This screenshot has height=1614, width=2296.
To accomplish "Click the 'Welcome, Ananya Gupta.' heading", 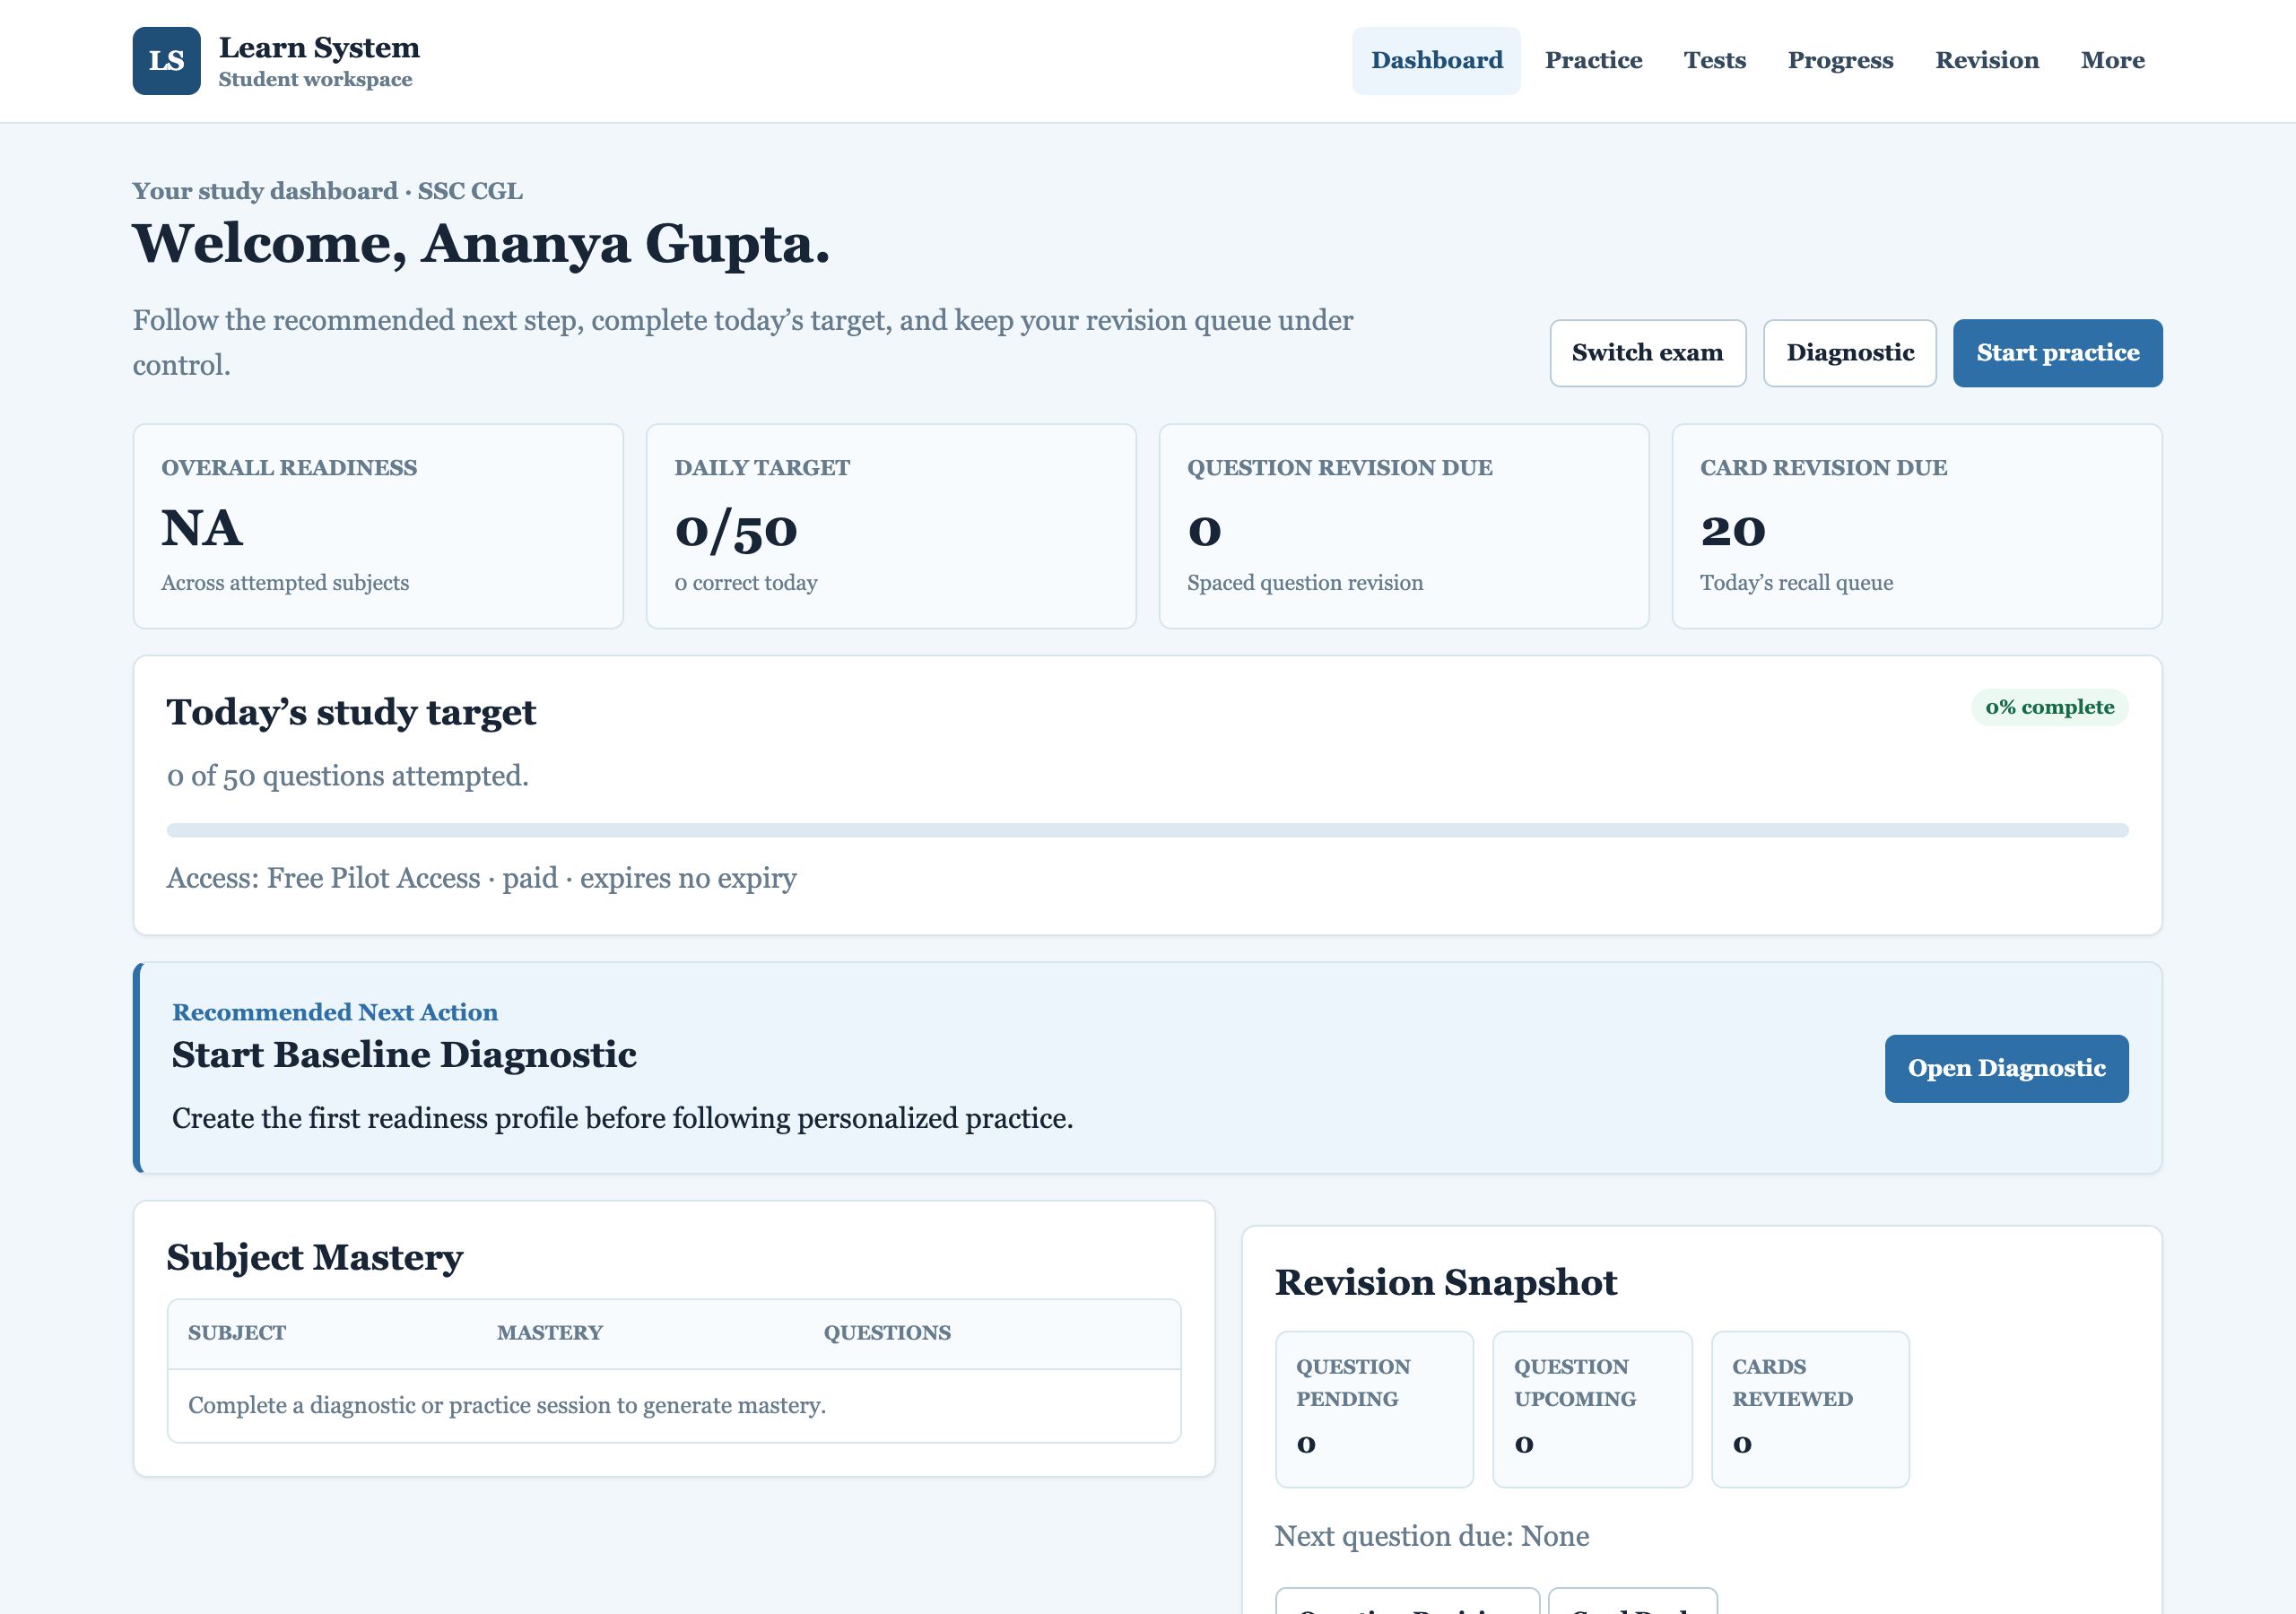I will (x=481, y=244).
